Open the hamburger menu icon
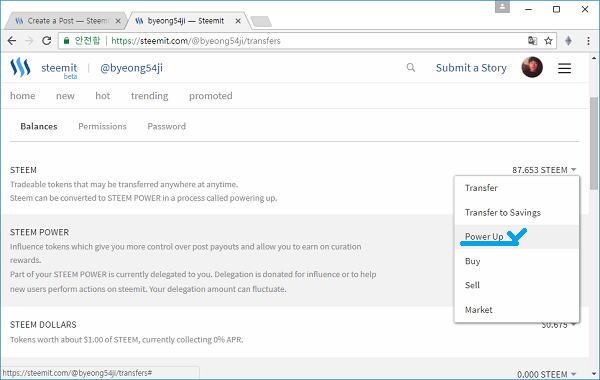 [564, 68]
